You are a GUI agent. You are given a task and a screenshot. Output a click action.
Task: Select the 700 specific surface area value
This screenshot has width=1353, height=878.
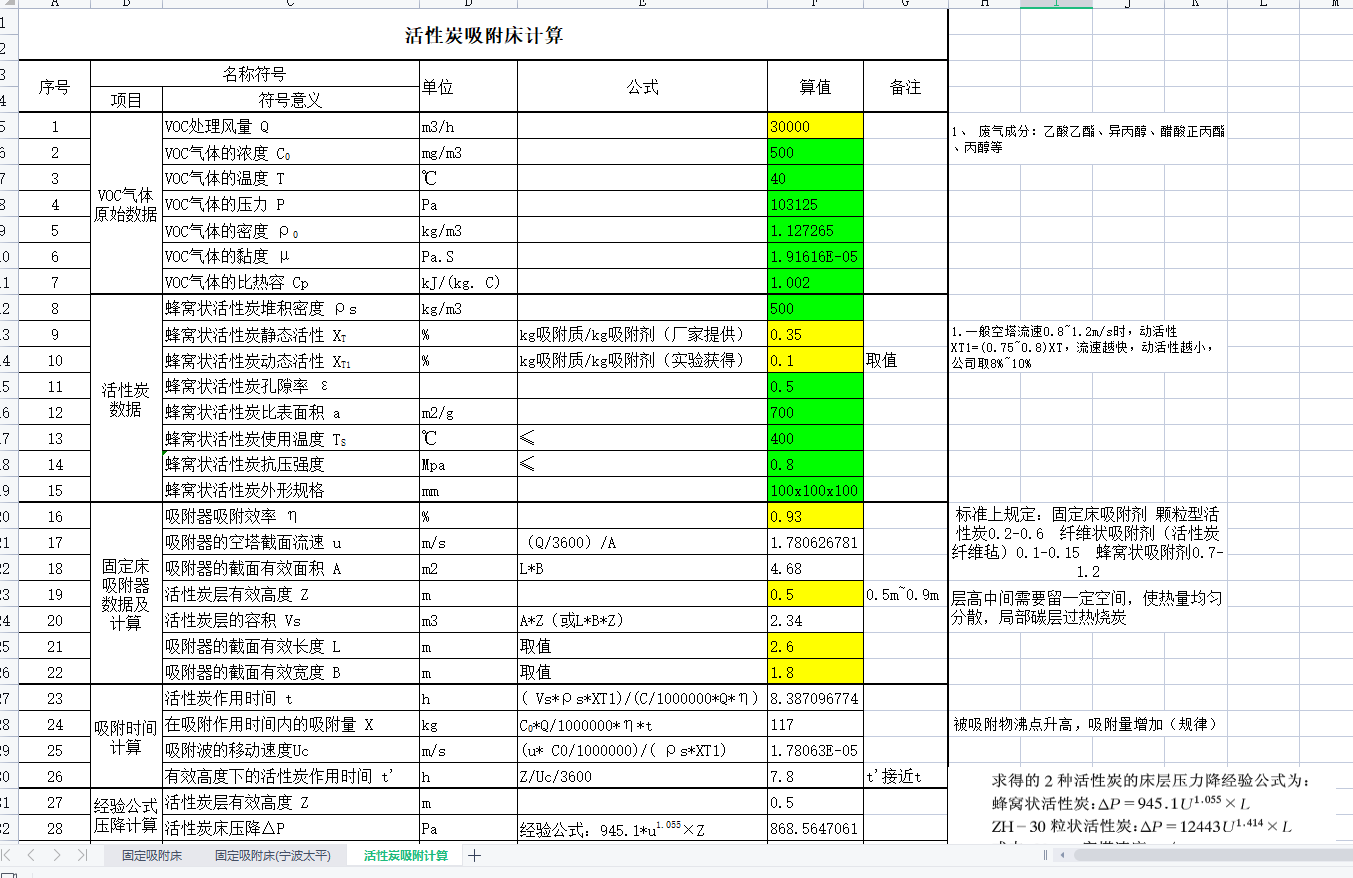click(x=815, y=413)
